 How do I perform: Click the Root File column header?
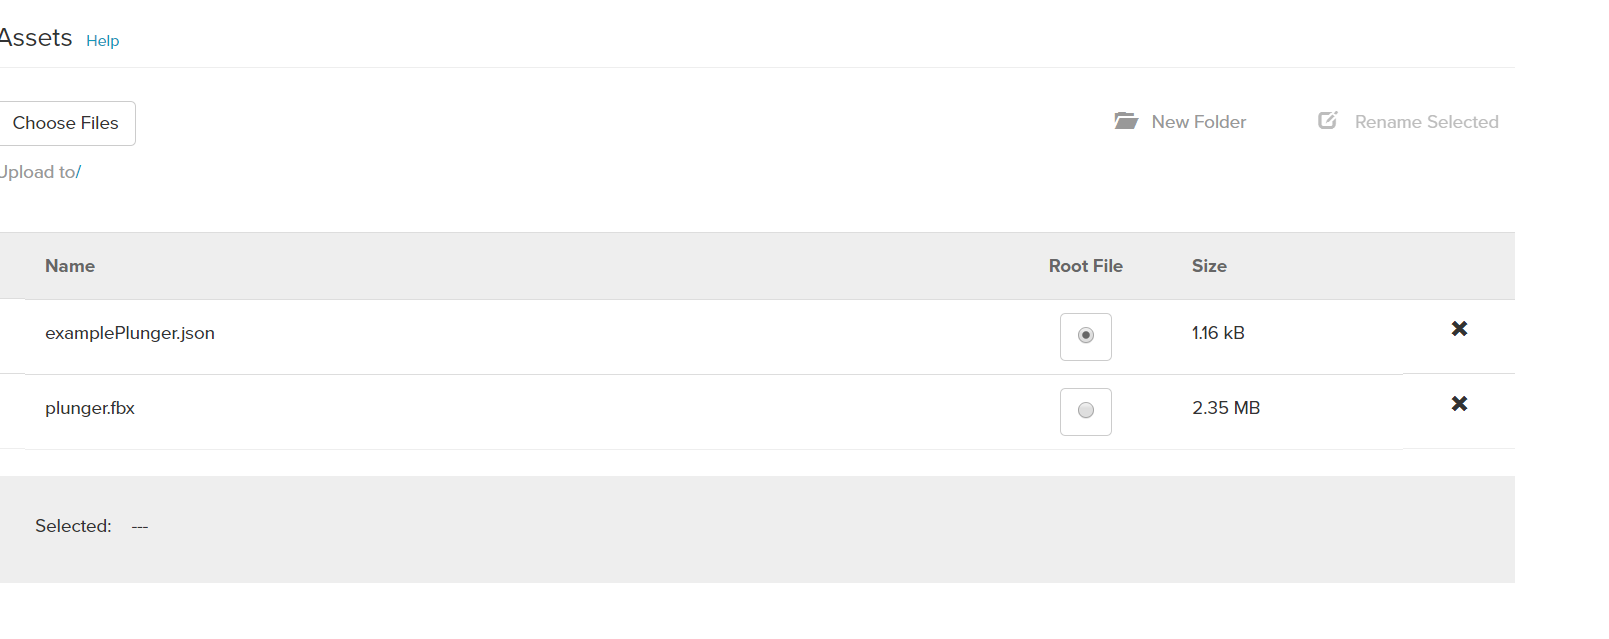coord(1085,266)
